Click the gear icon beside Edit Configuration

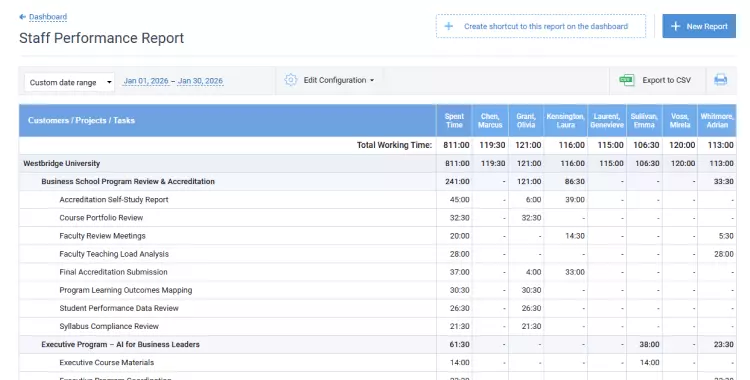pyautogui.click(x=291, y=80)
